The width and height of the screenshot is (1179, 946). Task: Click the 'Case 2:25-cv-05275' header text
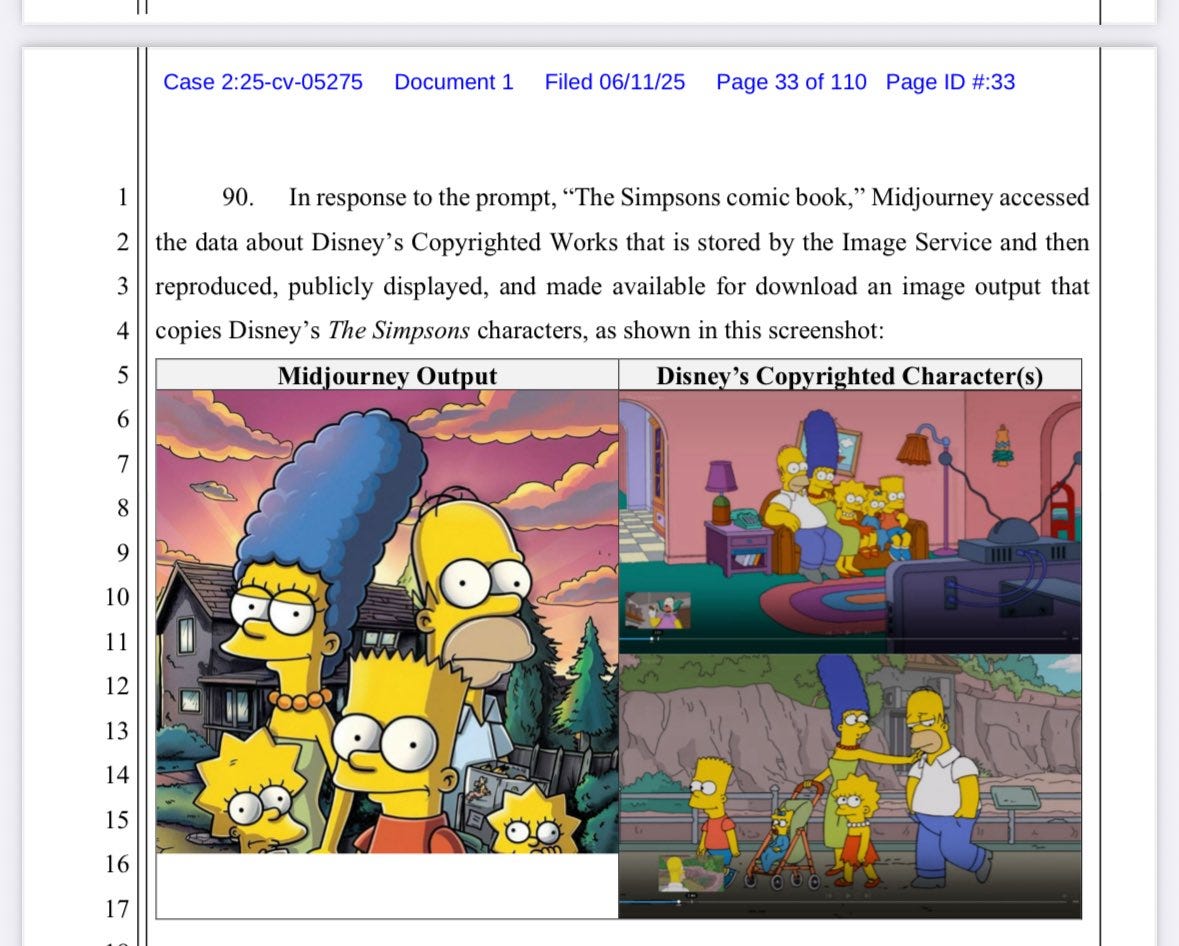[262, 82]
